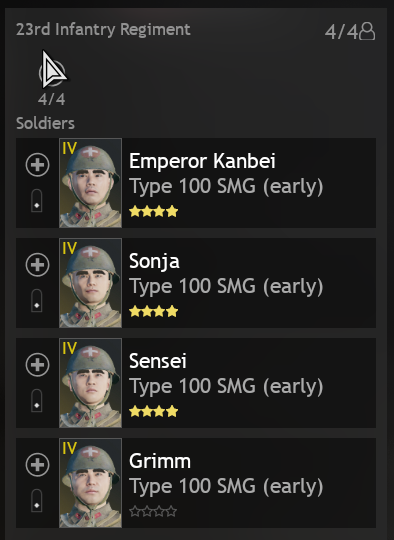Screen dimensions: 394x540
Task: Click the rank badge icon under Grimm's plus
Action: (37, 500)
